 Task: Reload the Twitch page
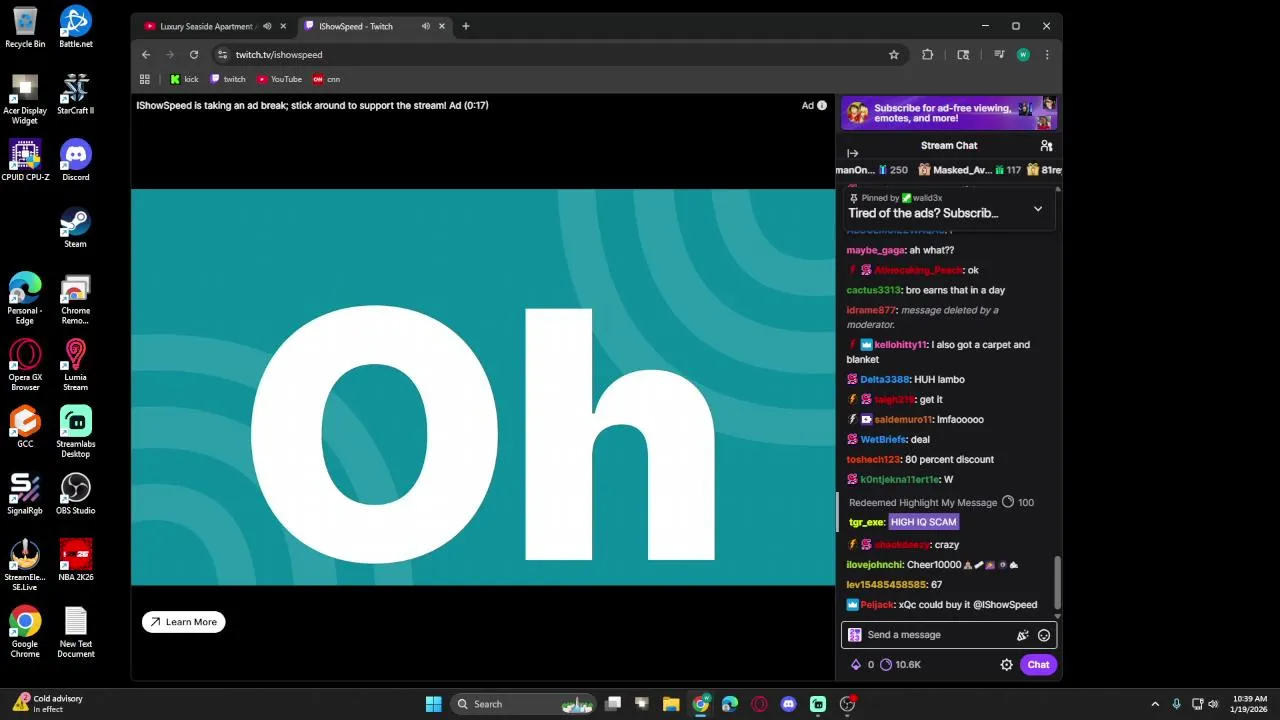point(194,55)
